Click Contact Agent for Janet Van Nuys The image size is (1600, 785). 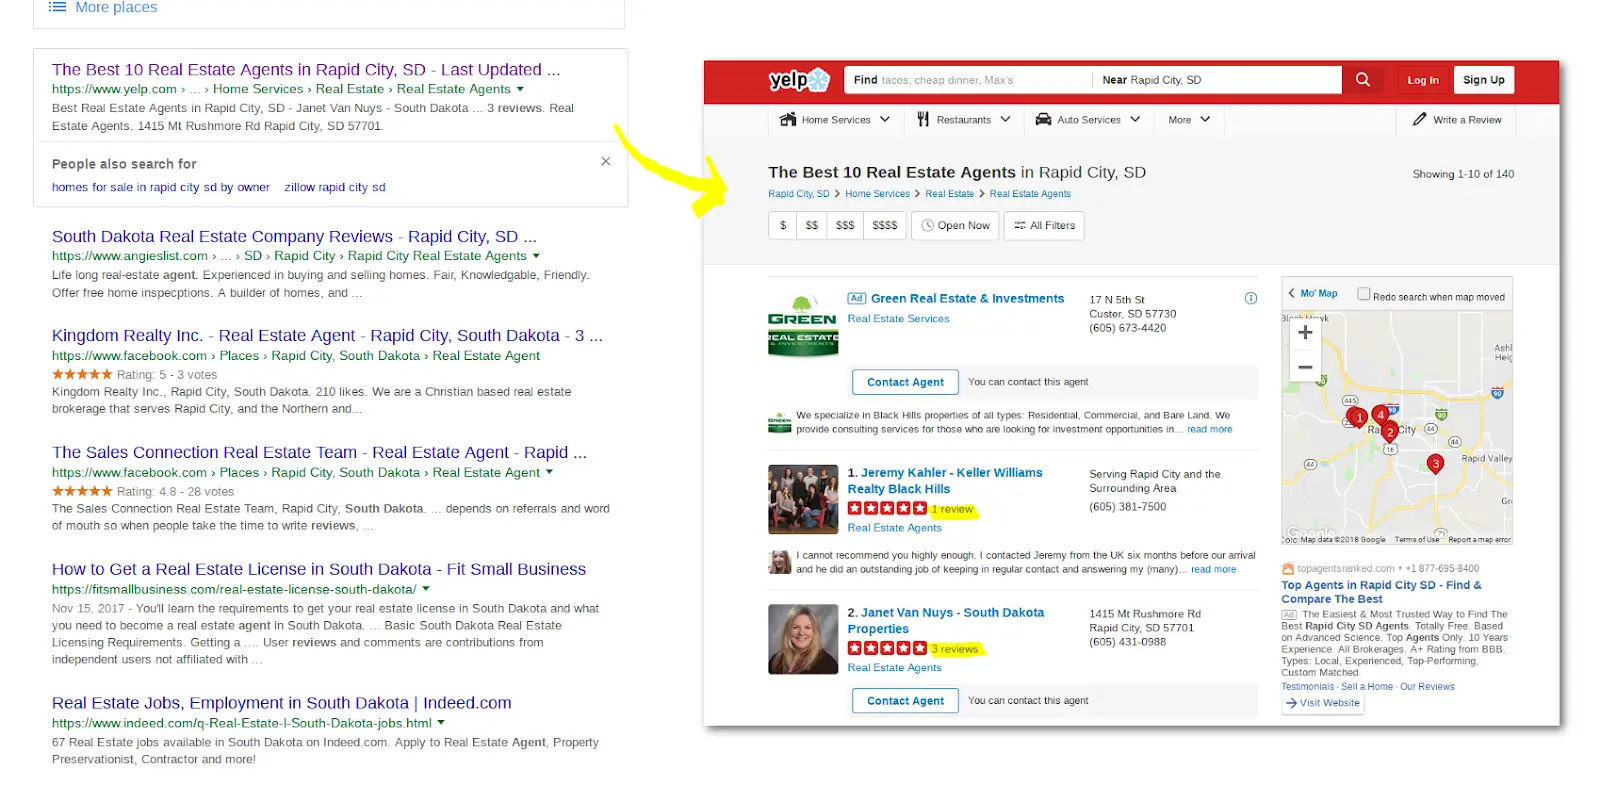click(905, 701)
